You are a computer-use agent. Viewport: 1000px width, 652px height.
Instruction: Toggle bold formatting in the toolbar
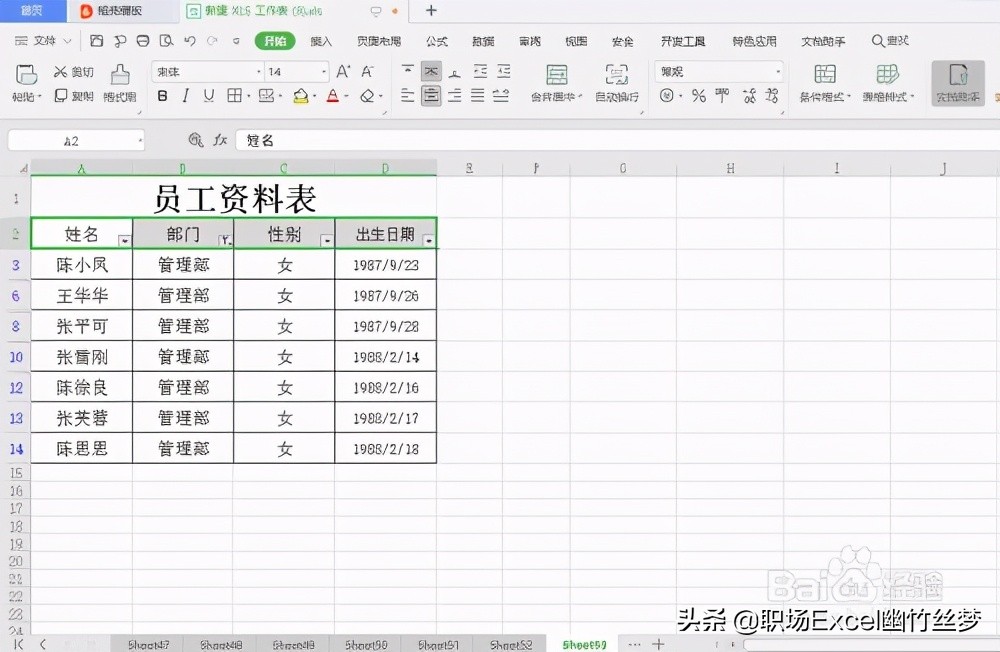(161, 94)
